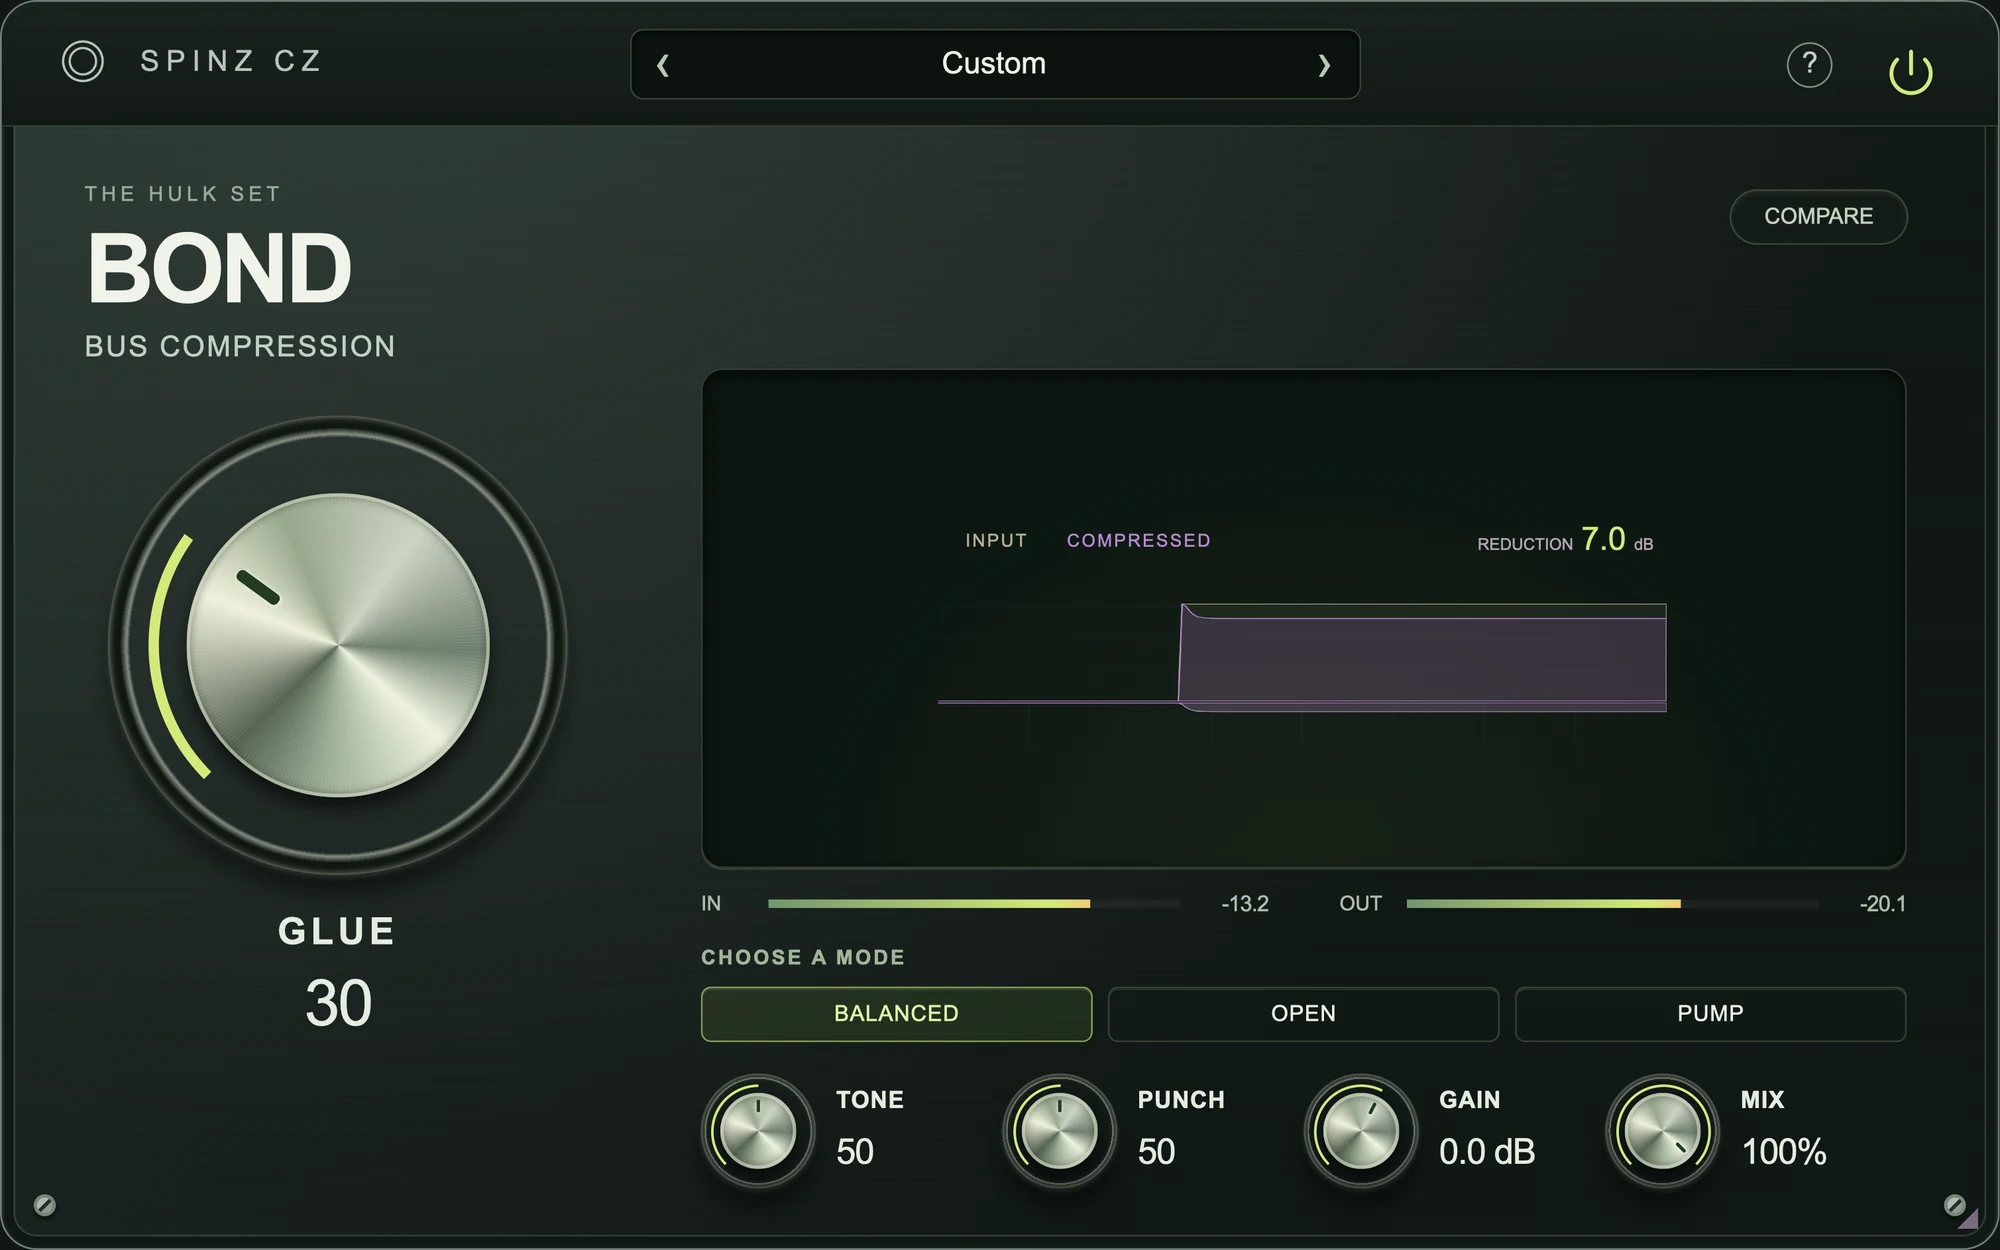The width and height of the screenshot is (2000, 1250).
Task: Click the SPINZ CZ brand text
Action: point(231,61)
